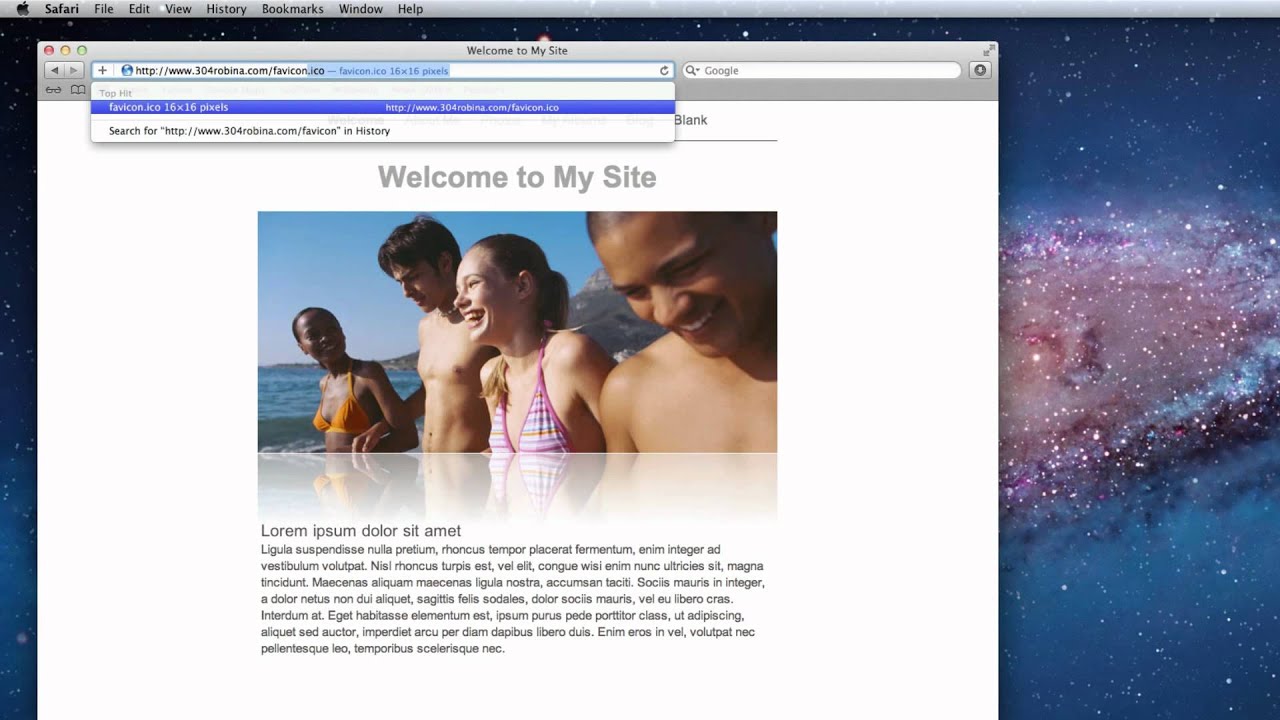Viewport: 1280px width, 720px height.
Task: Go back to the previous page
Action: pyautogui.click(x=54, y=70)
